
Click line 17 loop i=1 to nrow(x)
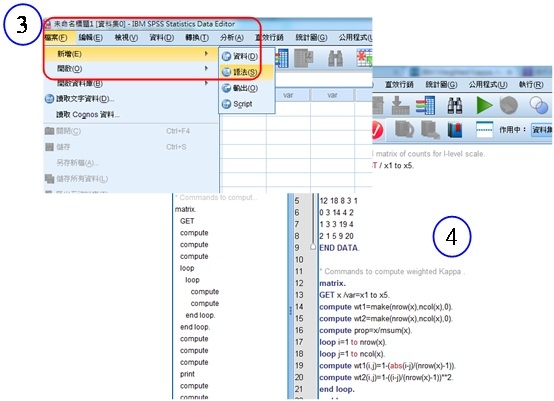(353, 342)
